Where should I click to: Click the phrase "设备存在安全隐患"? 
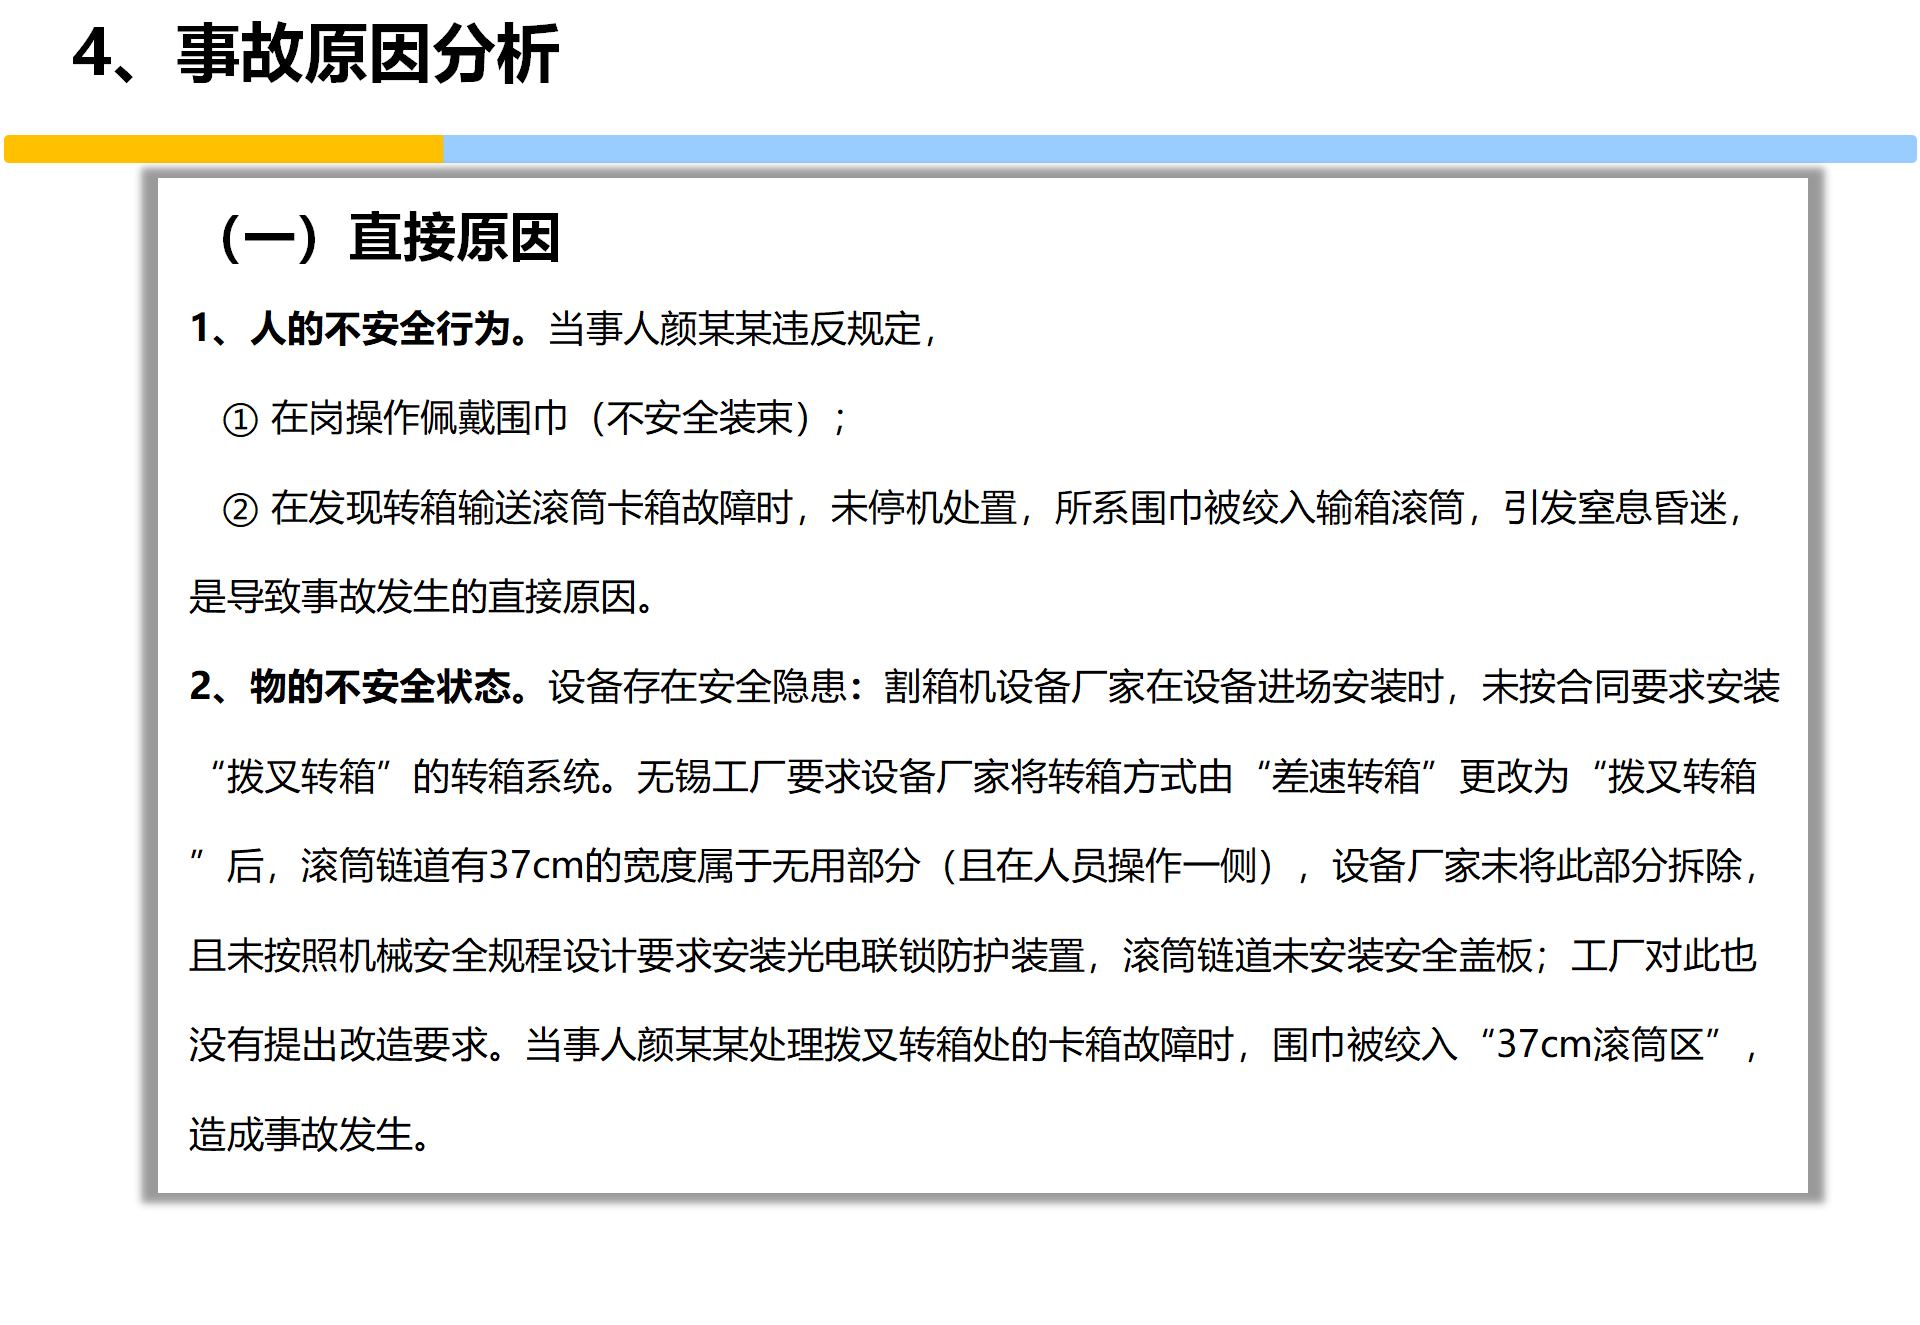tap(697, 687)
